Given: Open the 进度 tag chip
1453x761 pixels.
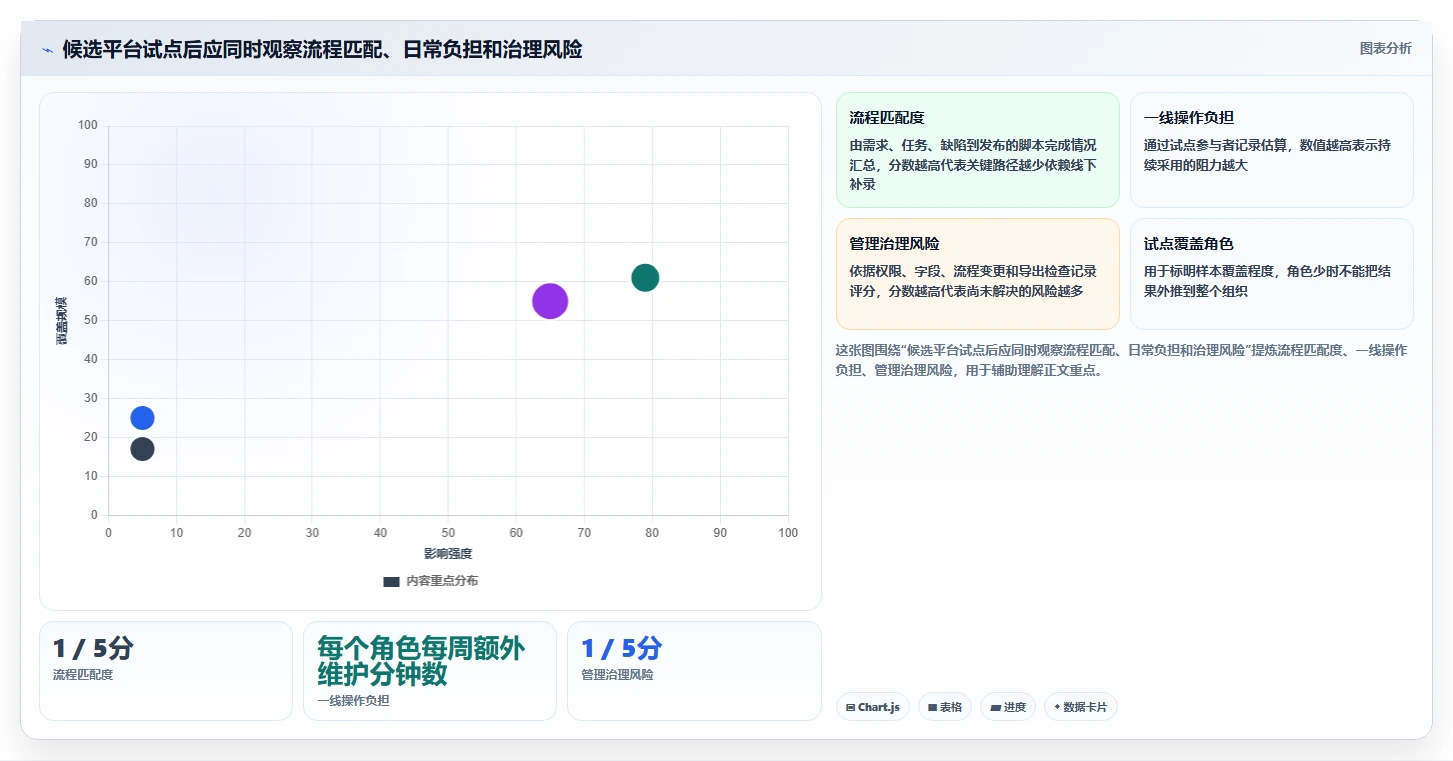Looking at the screenshot, I should pyautogui.click(x=1008, y=707).
